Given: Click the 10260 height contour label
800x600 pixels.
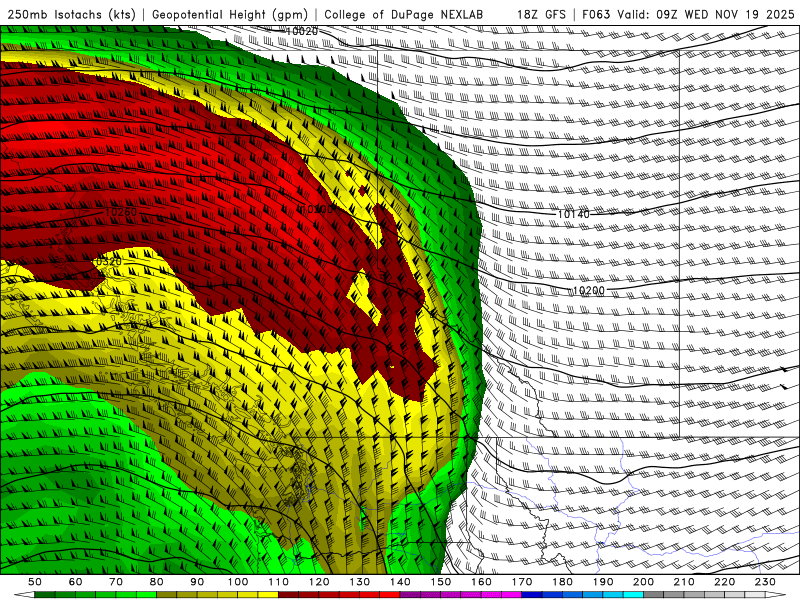Looking at the screenshot, I should point(120,212).
